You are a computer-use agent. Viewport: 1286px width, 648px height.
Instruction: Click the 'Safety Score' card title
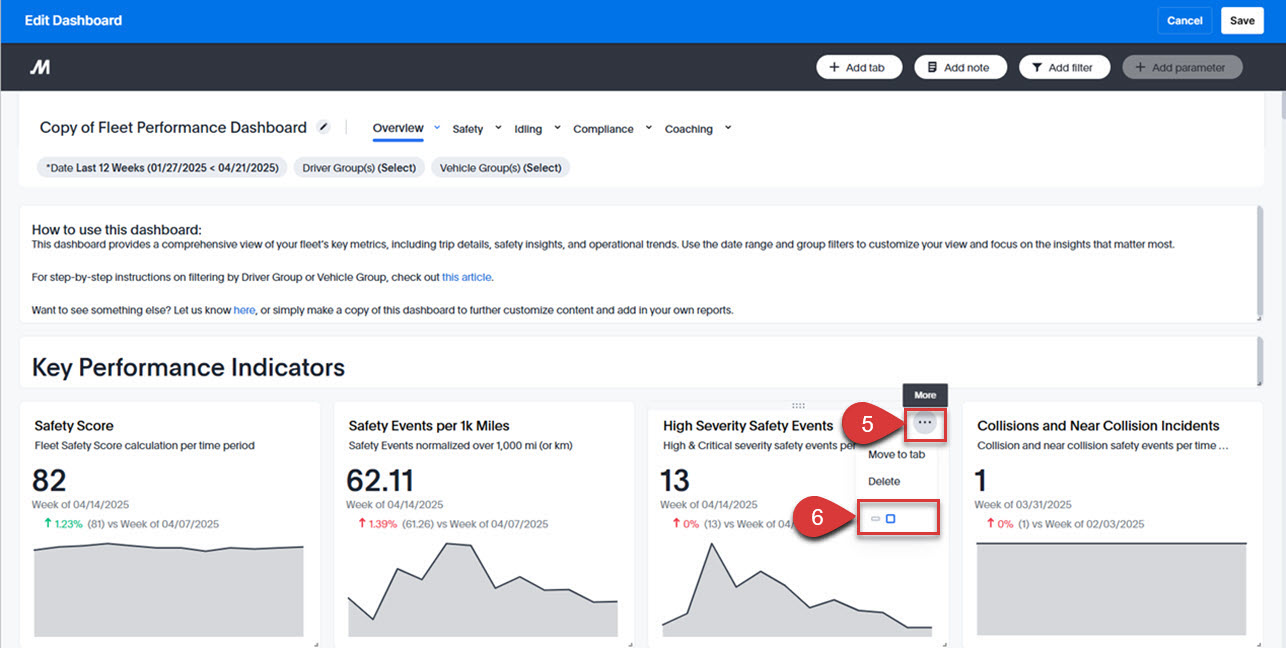point(74,426)
